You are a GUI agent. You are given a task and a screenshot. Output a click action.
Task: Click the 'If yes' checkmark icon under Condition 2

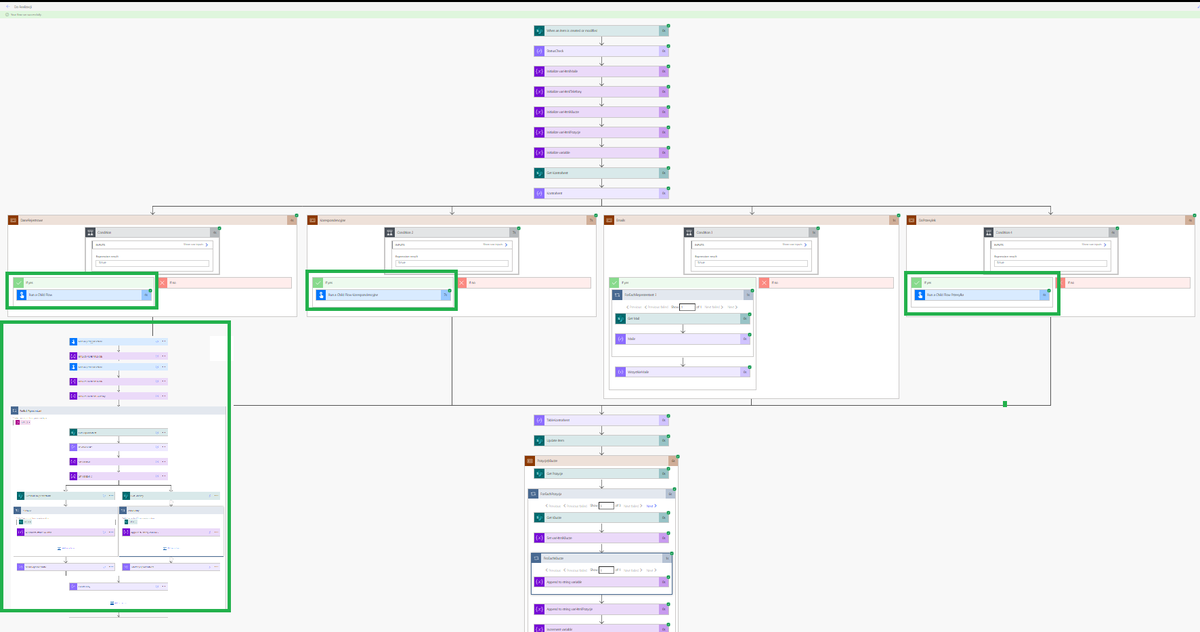[318, 283]
